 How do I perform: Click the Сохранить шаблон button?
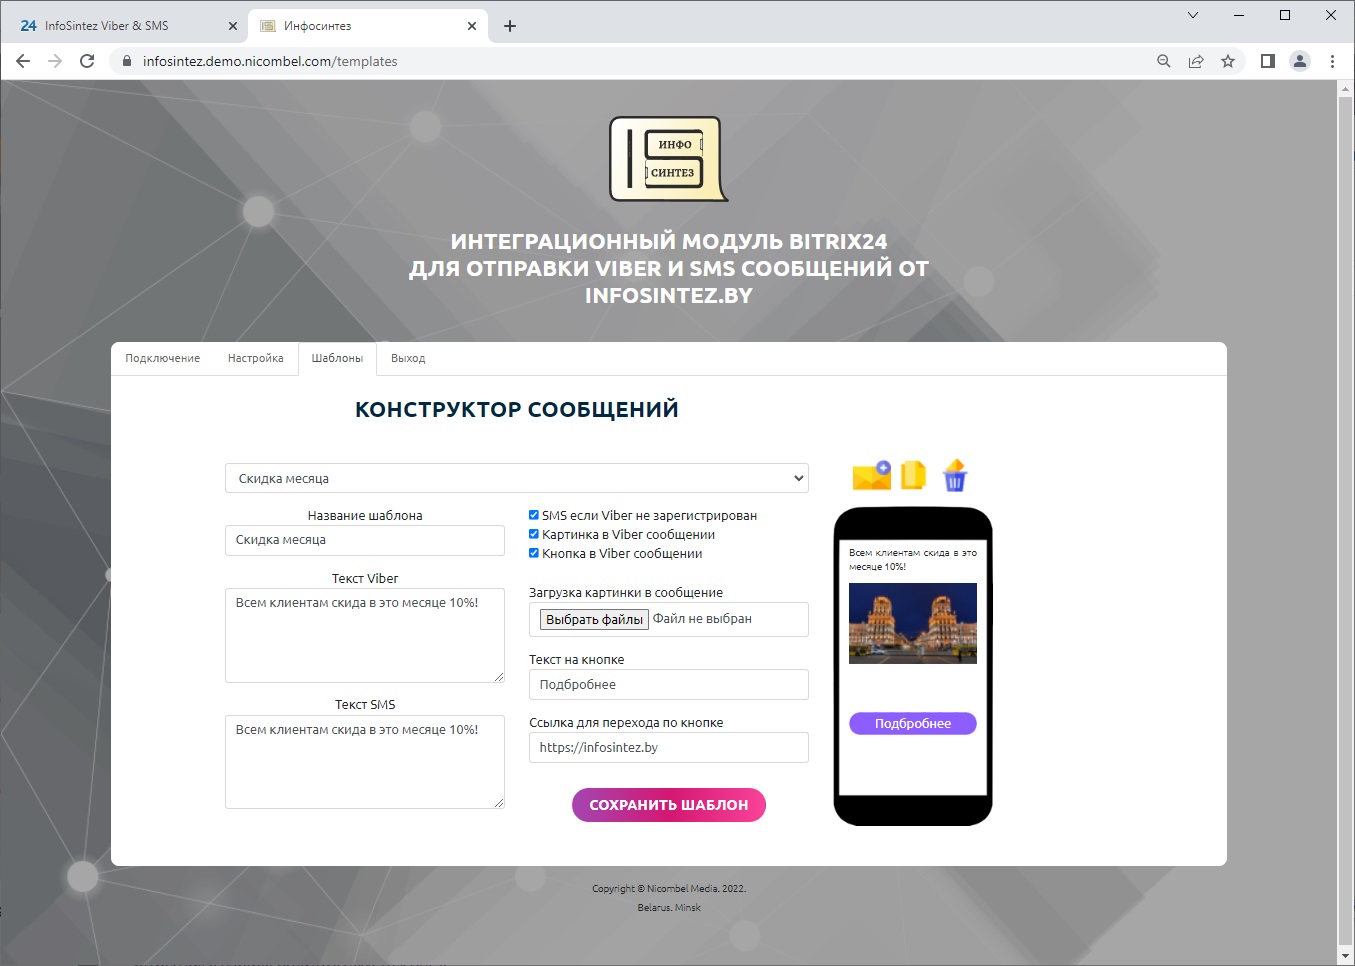[669, 805]
